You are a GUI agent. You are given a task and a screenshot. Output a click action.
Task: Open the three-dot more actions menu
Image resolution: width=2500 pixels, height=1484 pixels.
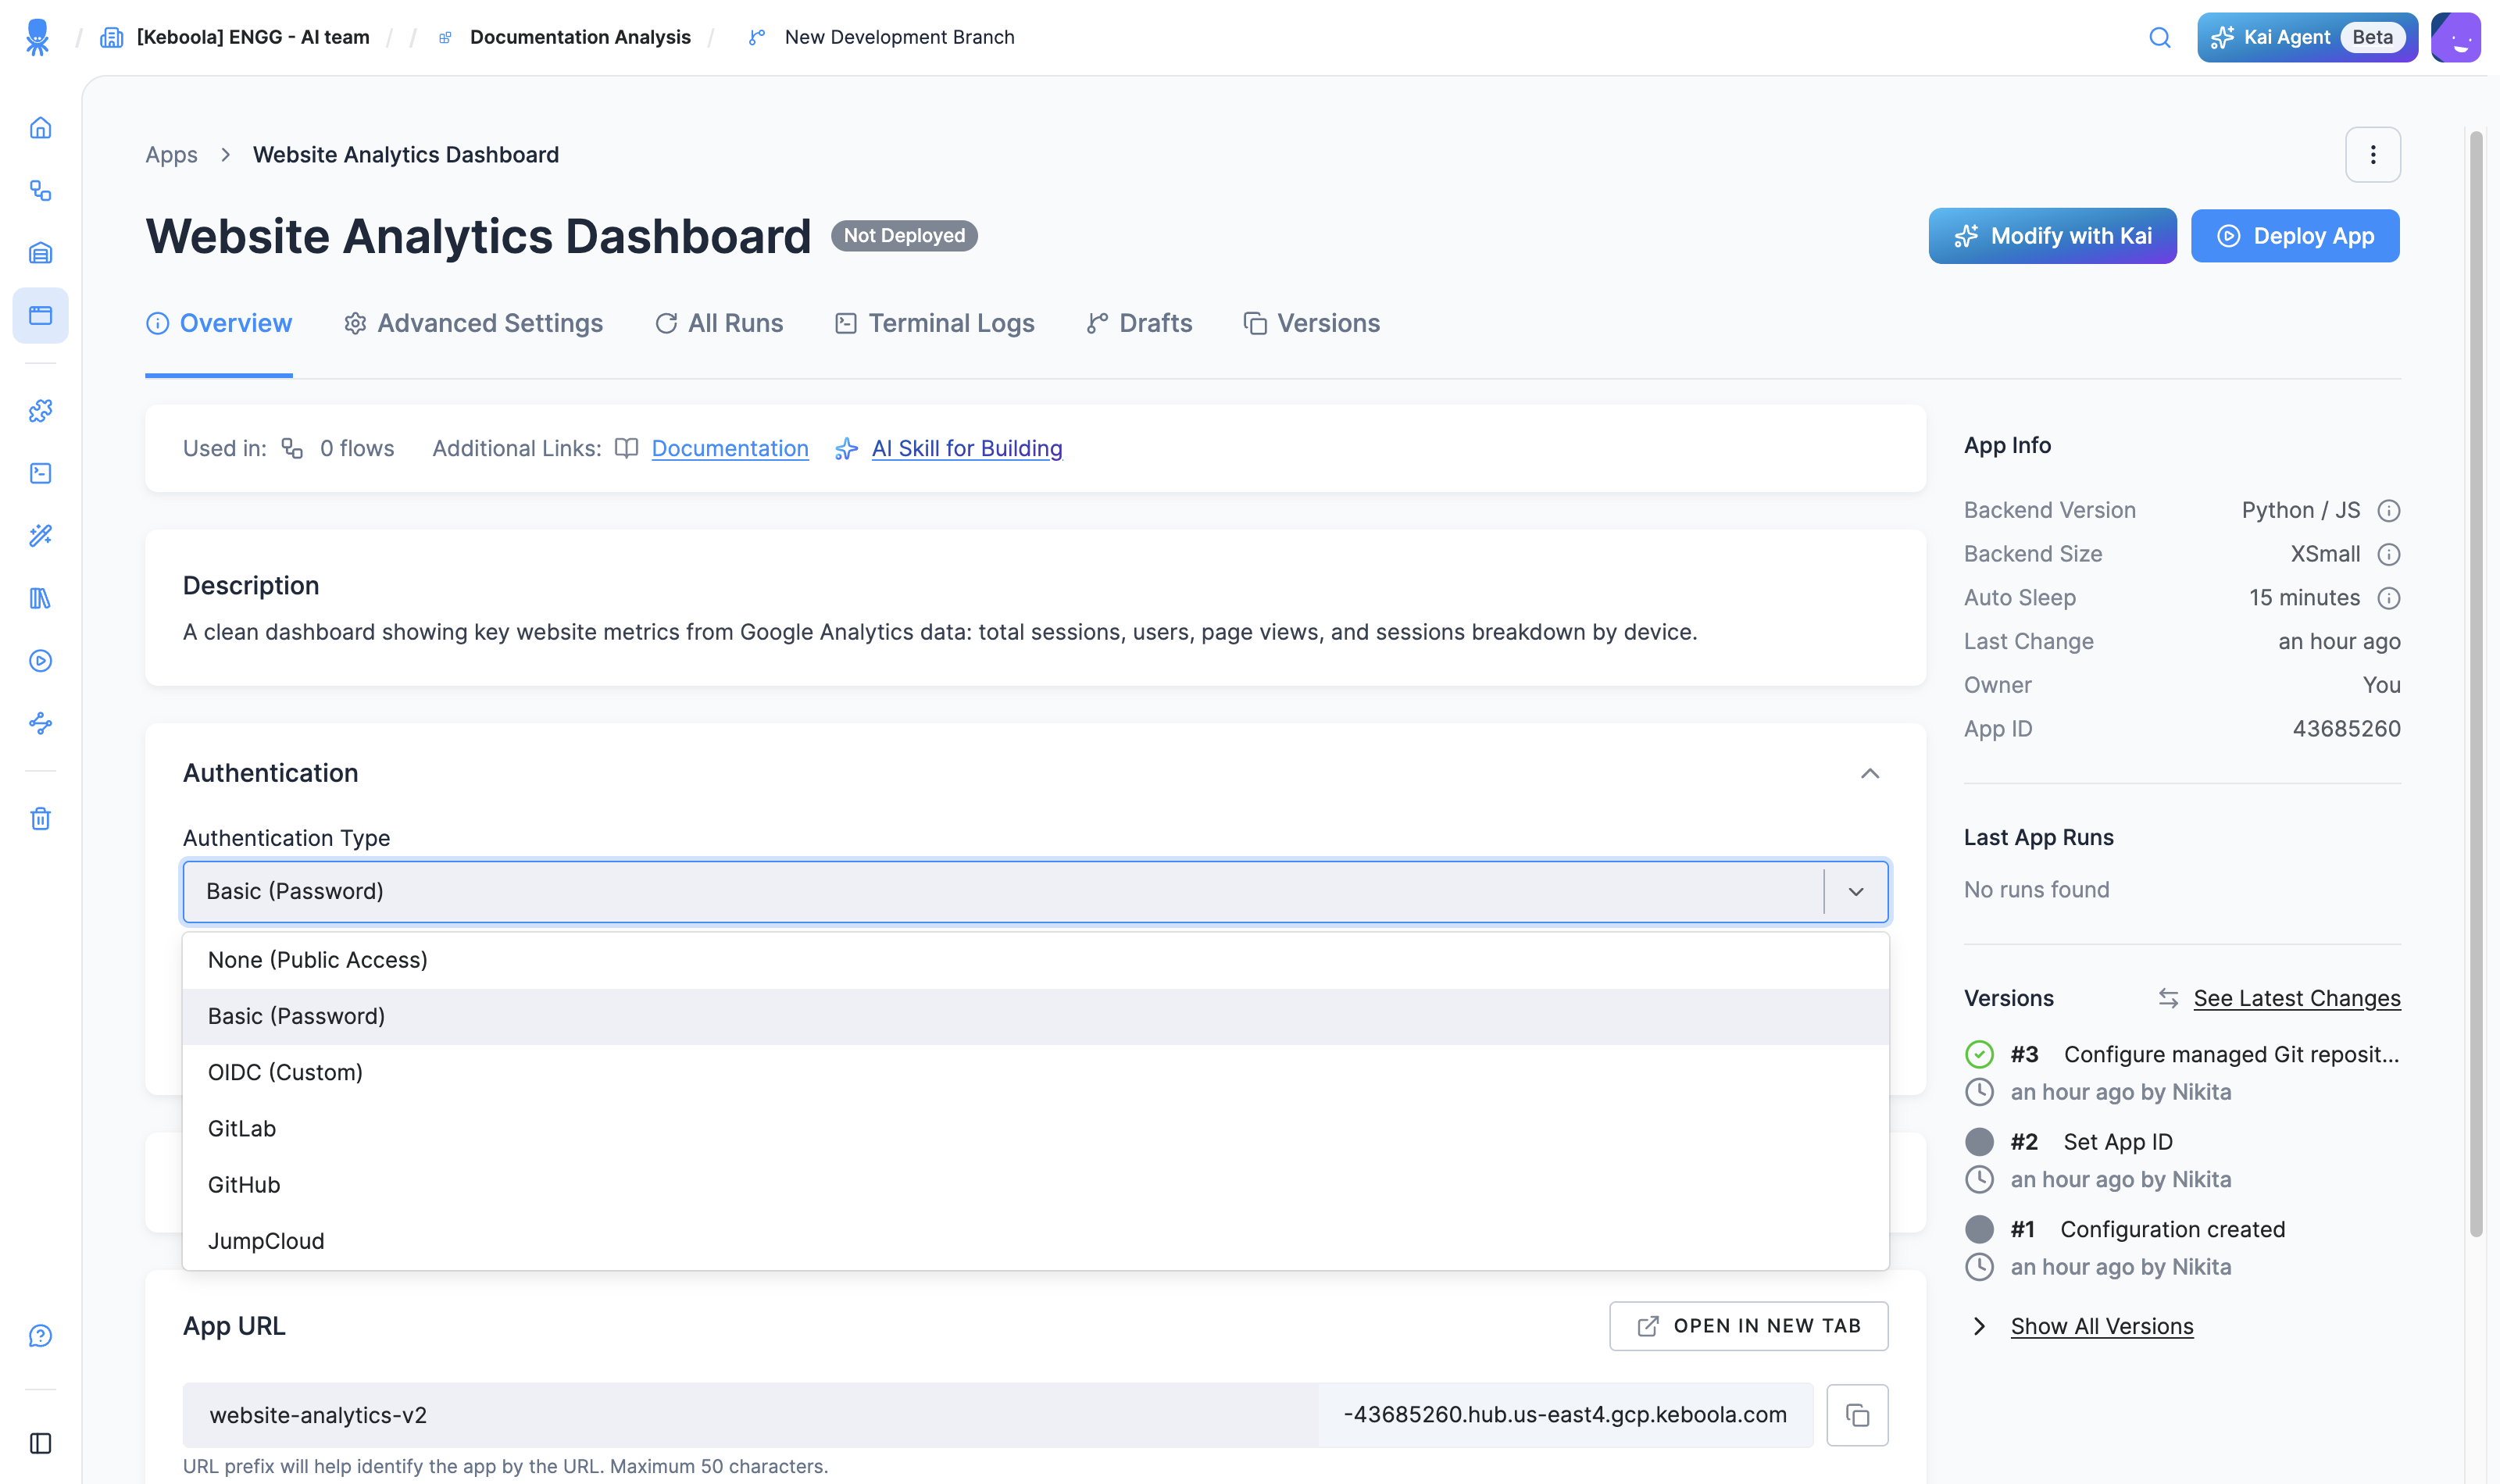(2373, 154)
